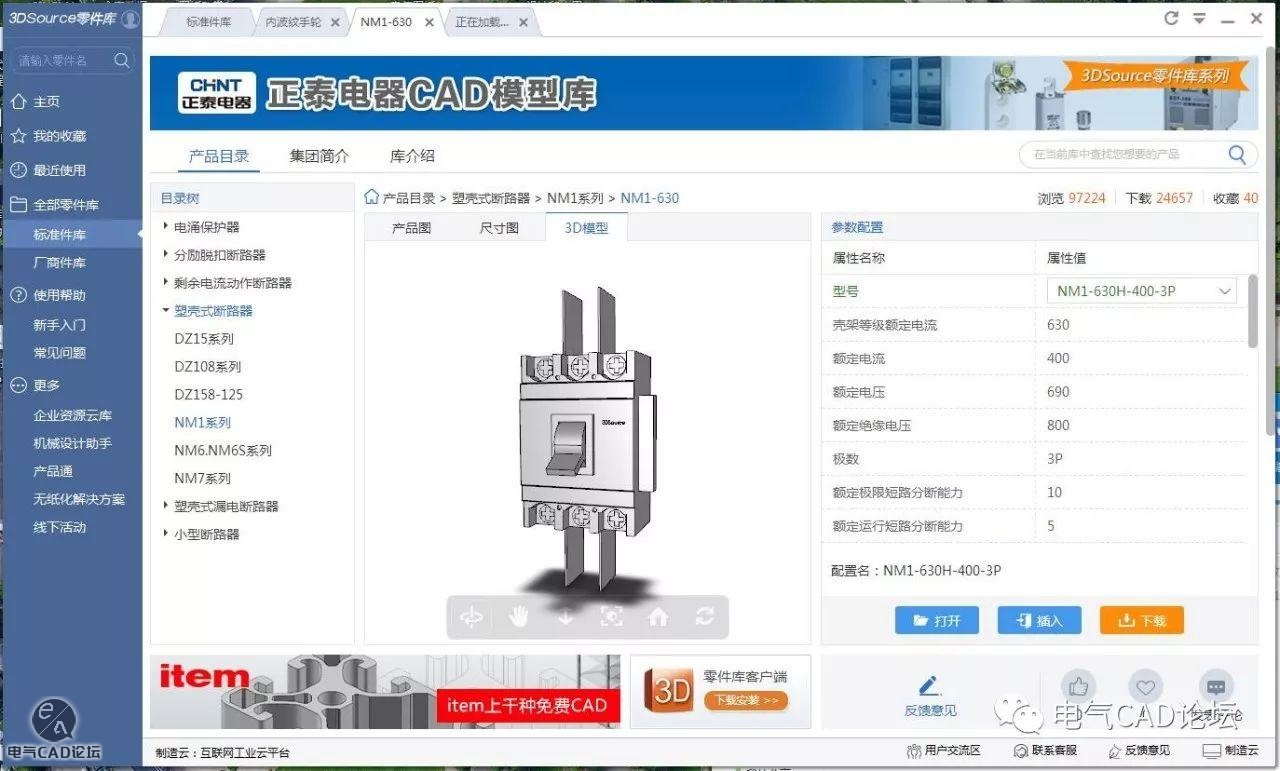1280x771 pixels.
Task: Switch to 尺寸图 view tab
Action: (x=499, y=228)
